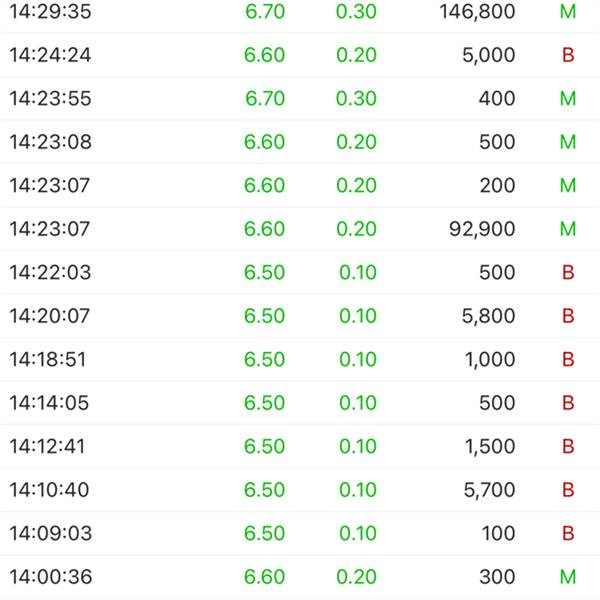Click the 5,800 volume value
This screenshot has height=600, width=600.
[x=488, y=316]
